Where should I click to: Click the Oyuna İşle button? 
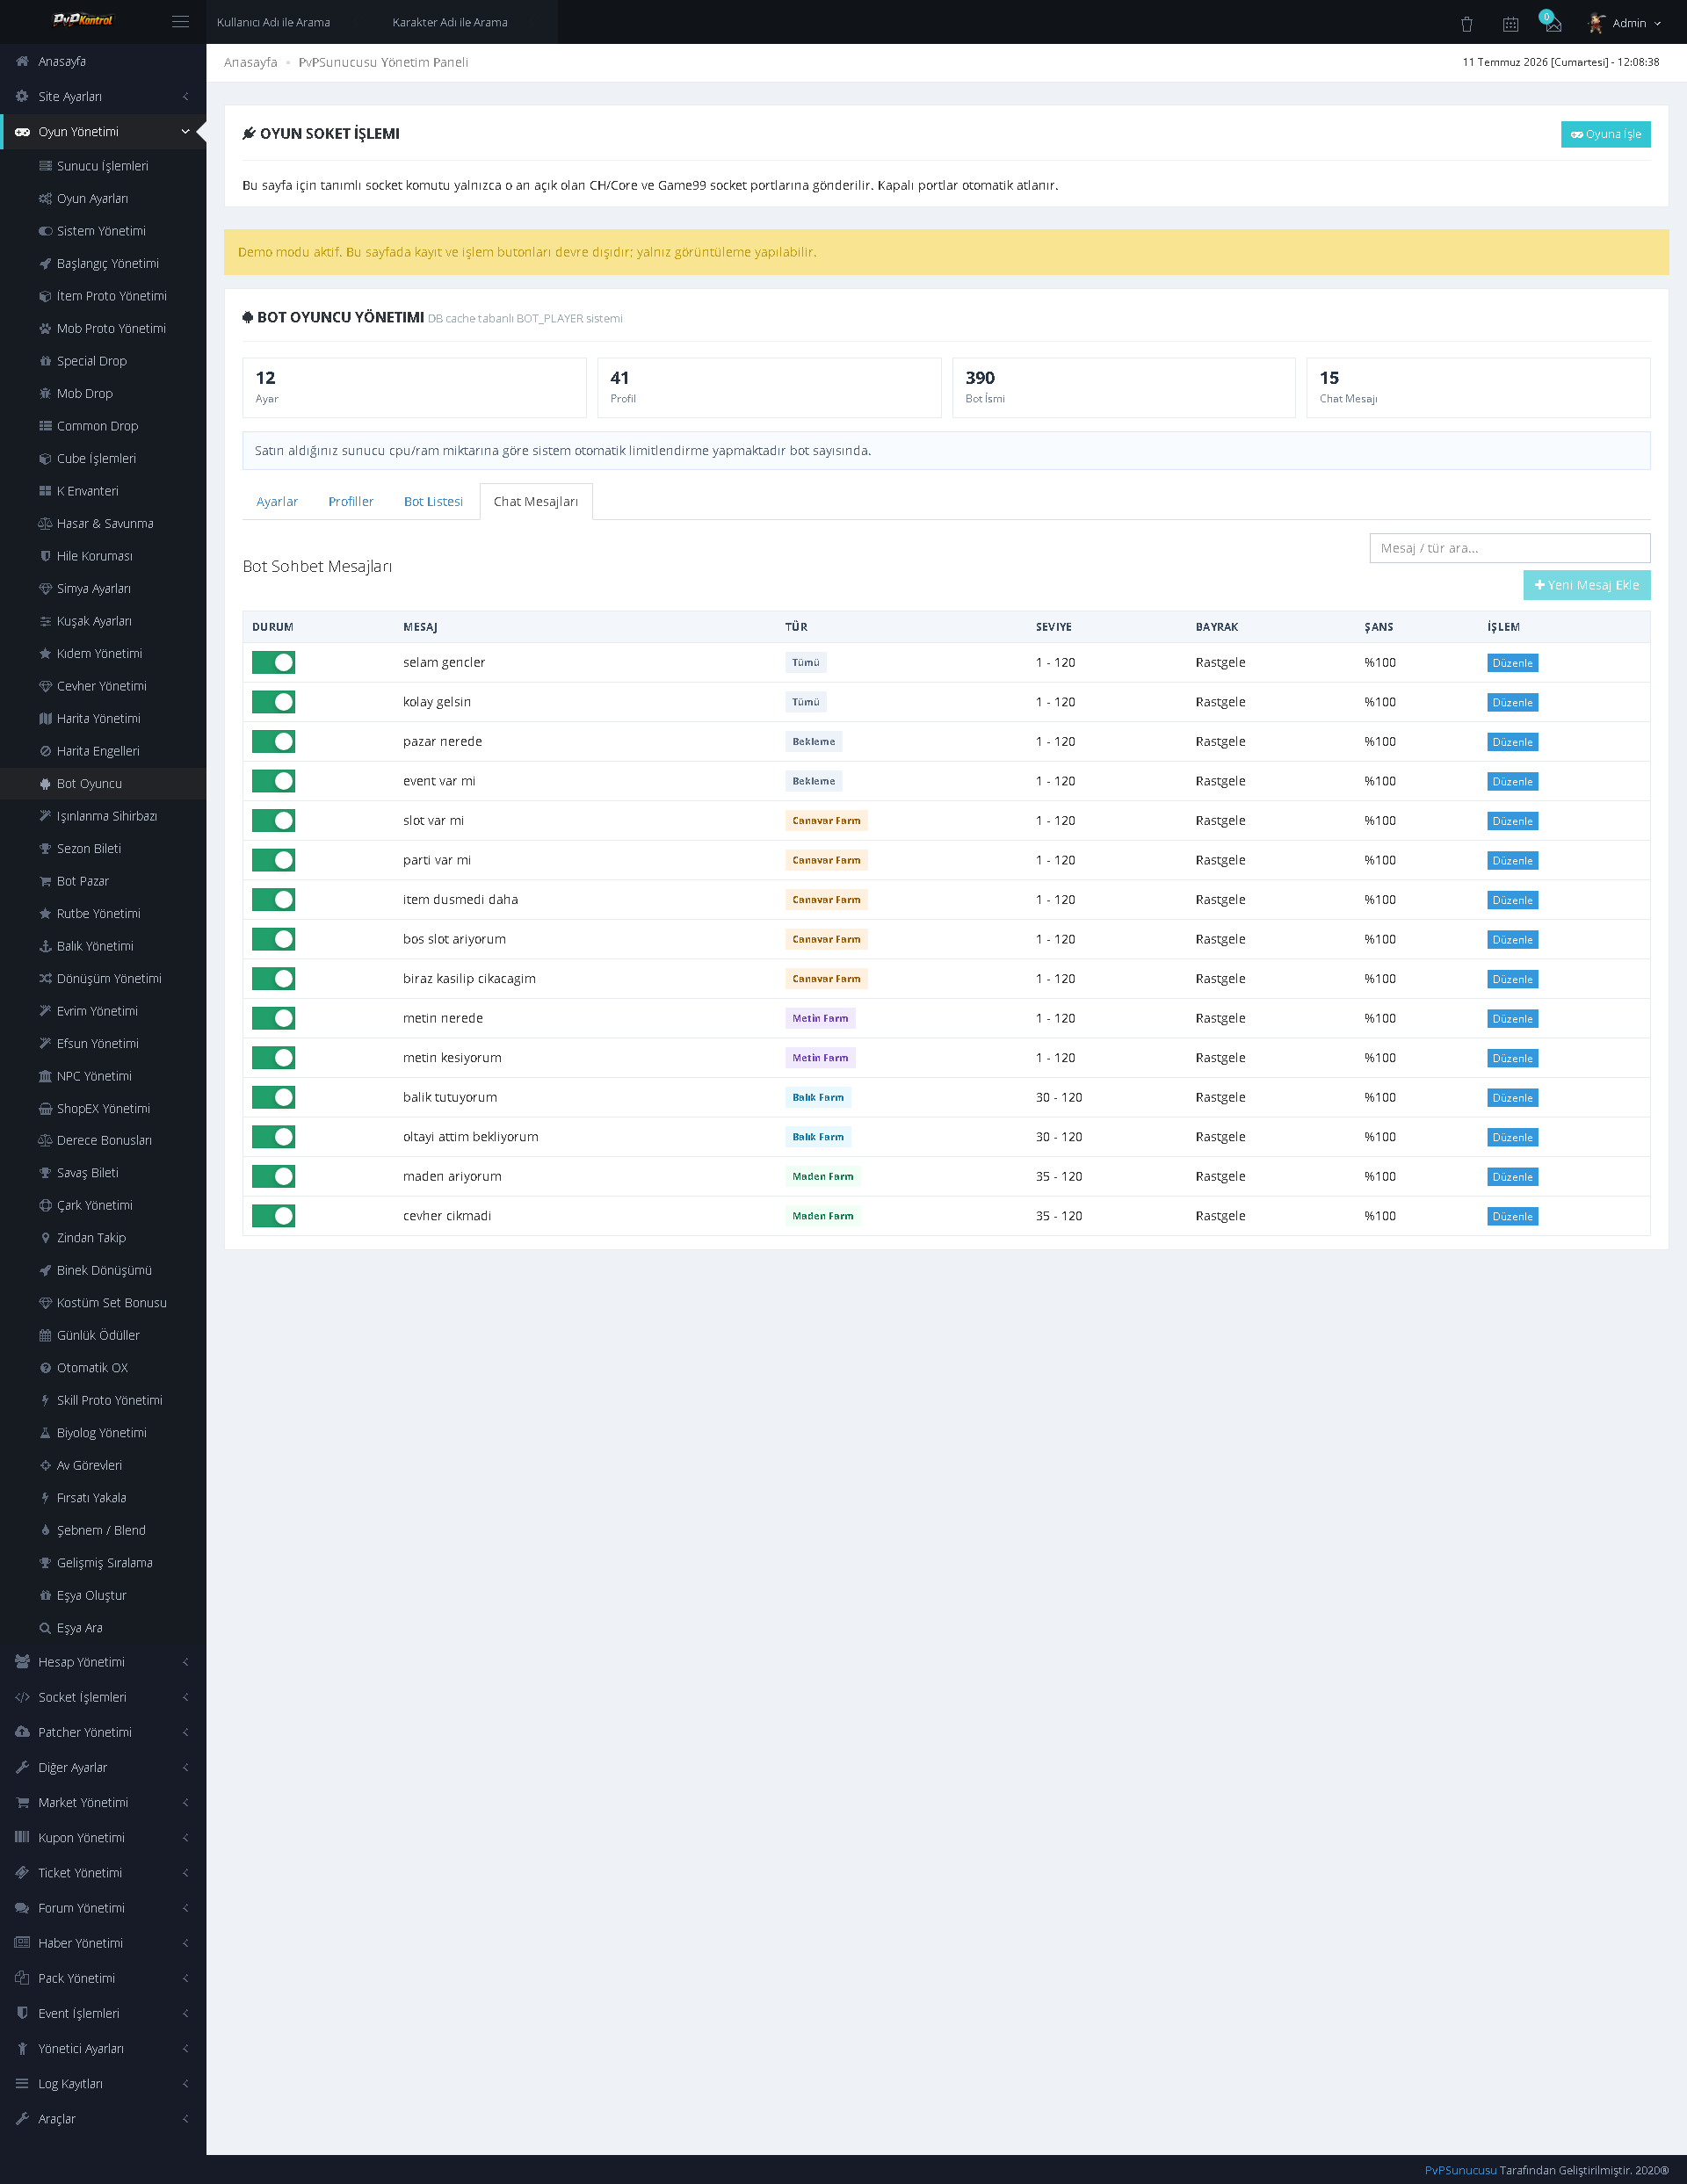point(1605,134)
